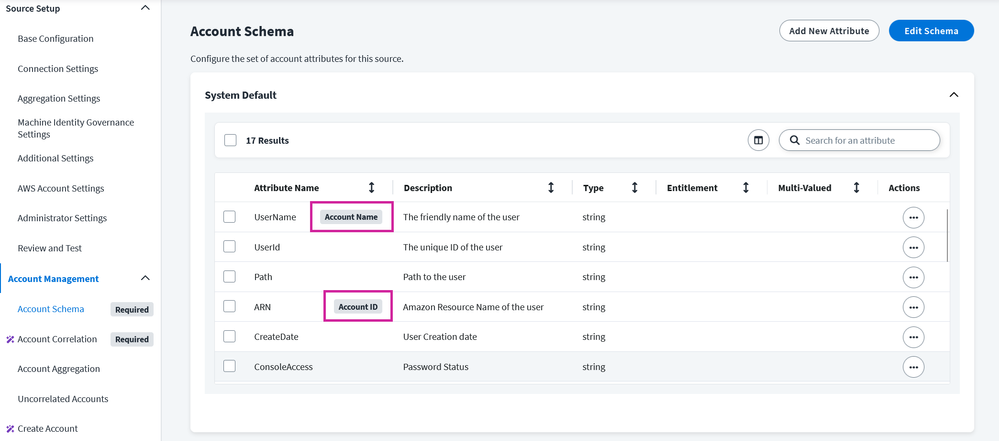This screenshot has width=999, height=441.
Task: Check the CreateDate row checkbox
Action: pos(229,336)
